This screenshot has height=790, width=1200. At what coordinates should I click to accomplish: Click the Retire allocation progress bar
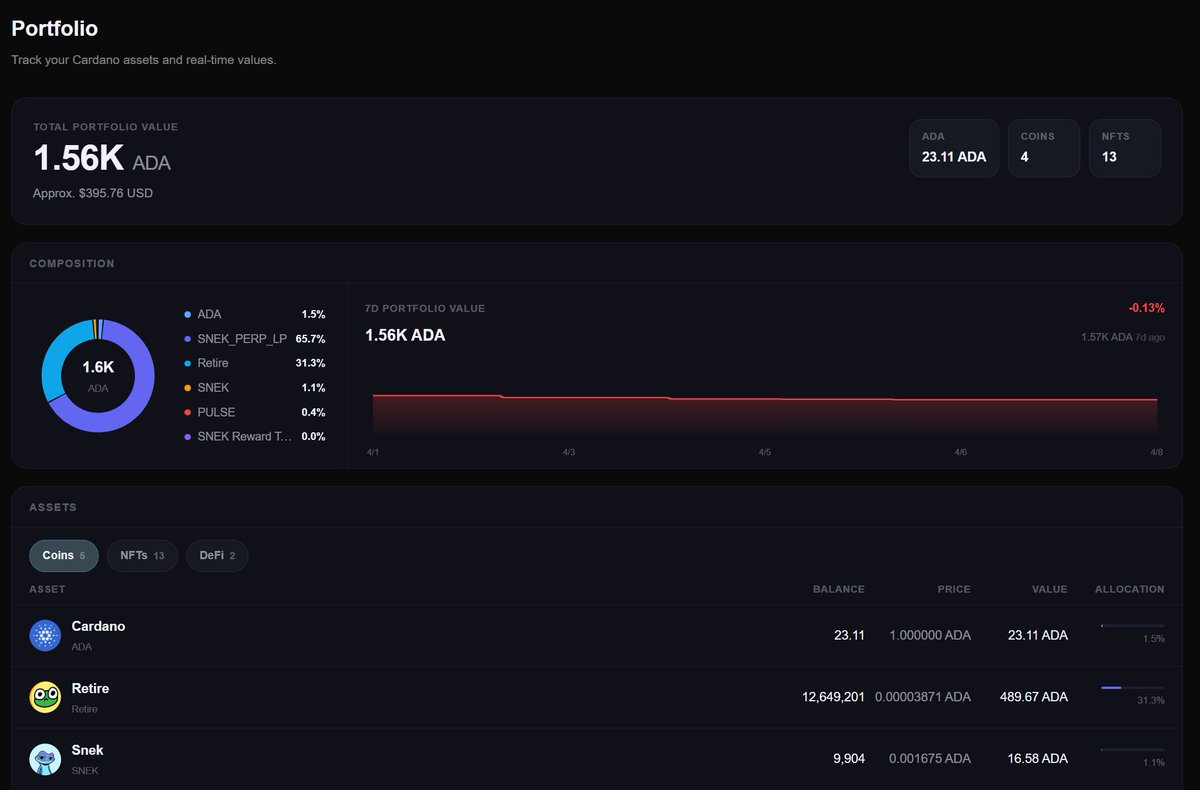tap(1132, 688)
